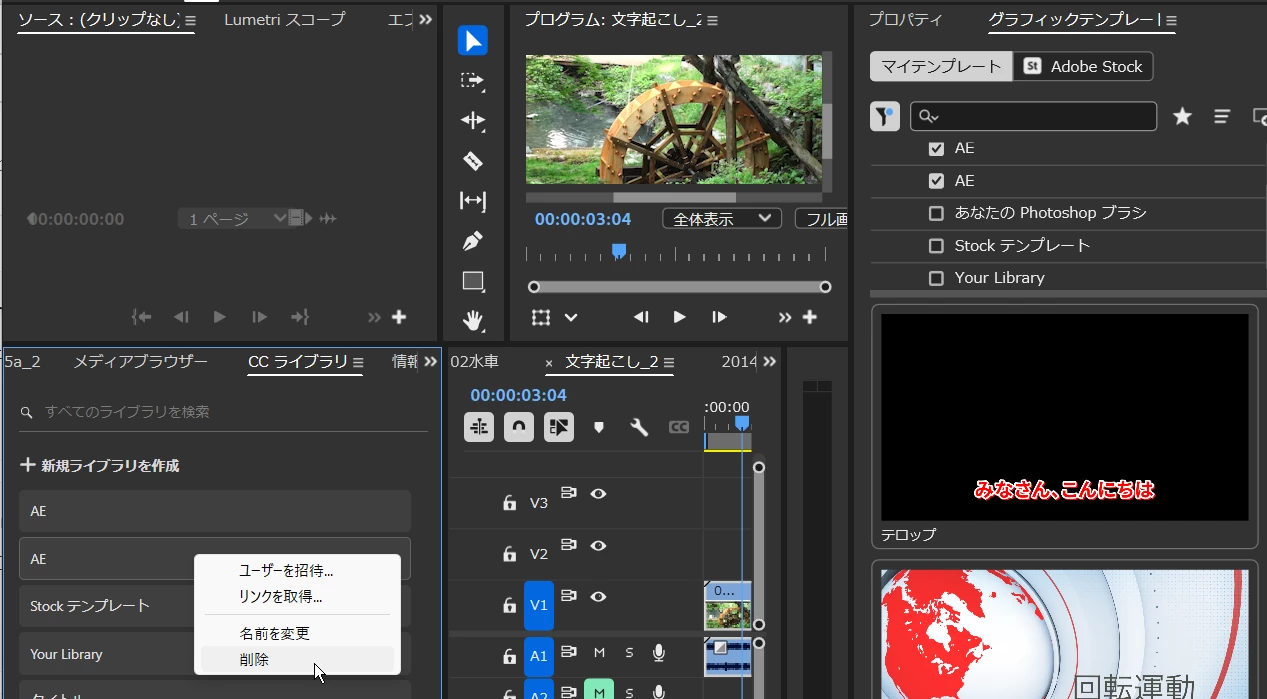Open Program monitor button editor plus
The width and height of the screenshot is (1267, 699).
(810, 317)
